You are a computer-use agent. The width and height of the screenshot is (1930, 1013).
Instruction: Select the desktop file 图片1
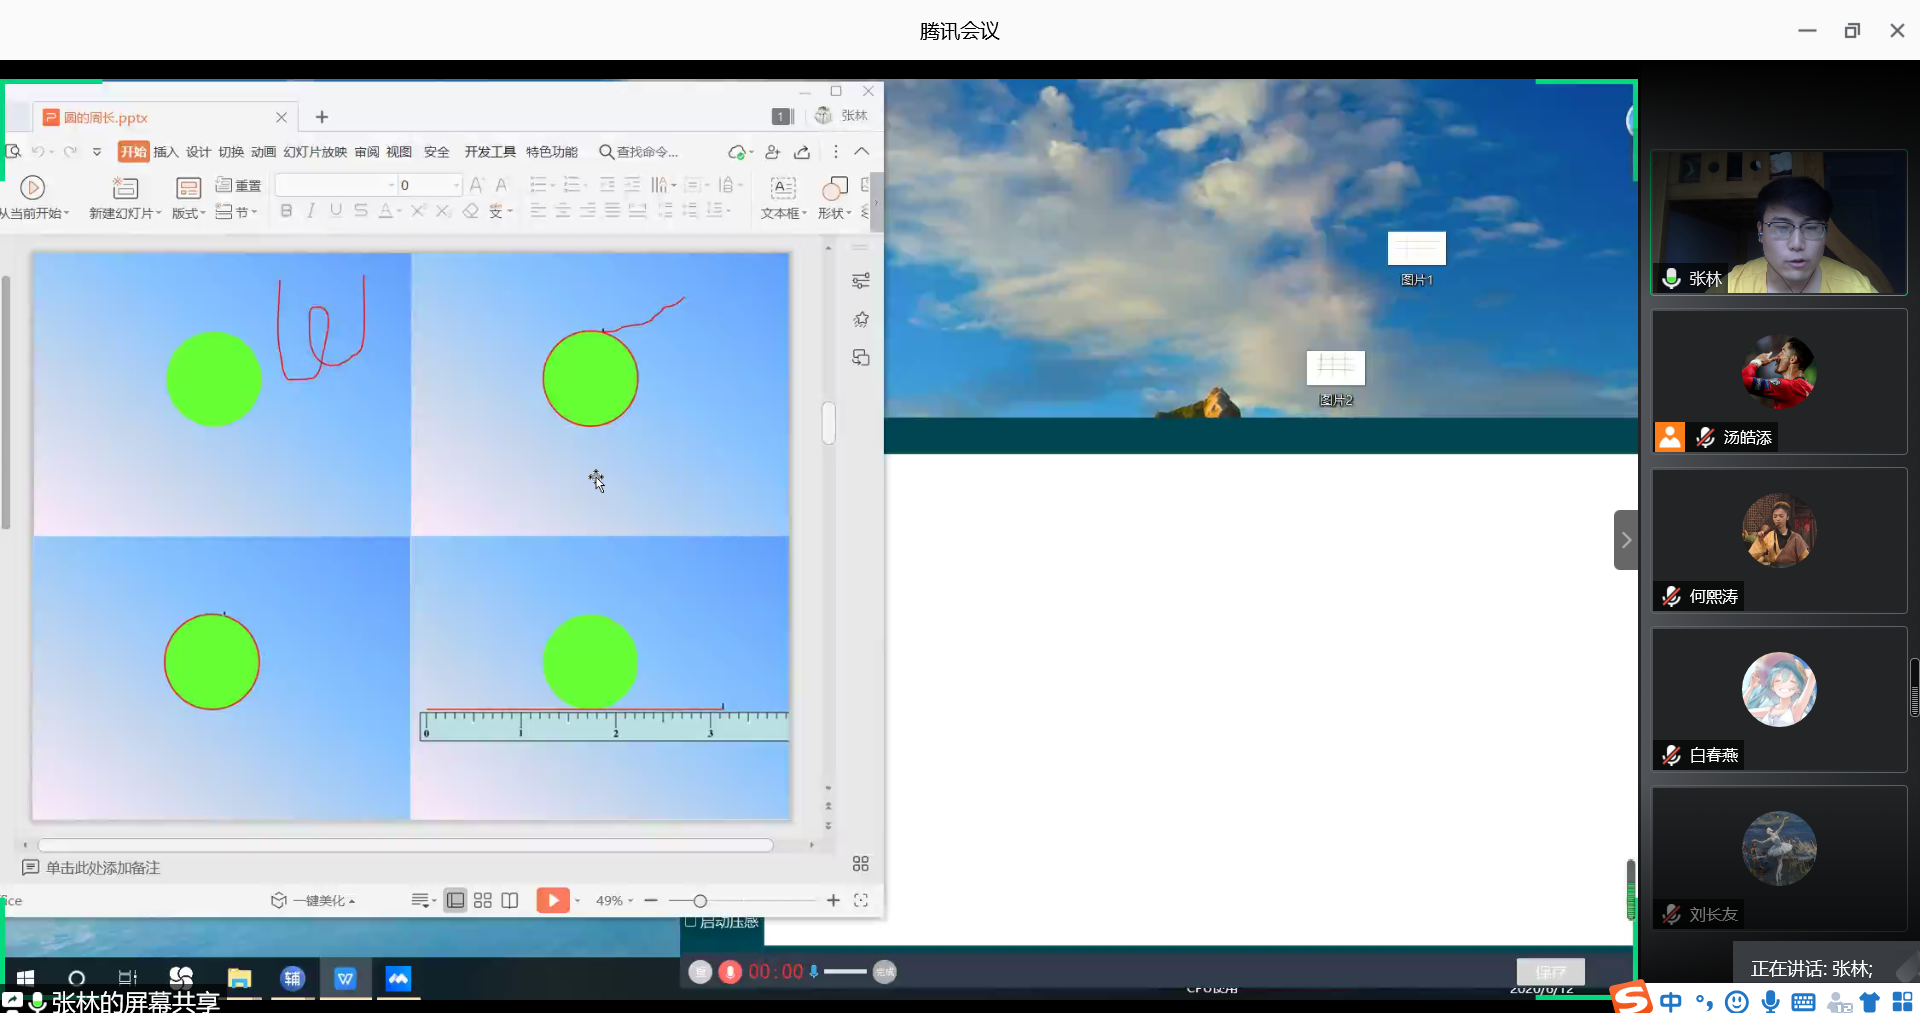point(1416,259)
